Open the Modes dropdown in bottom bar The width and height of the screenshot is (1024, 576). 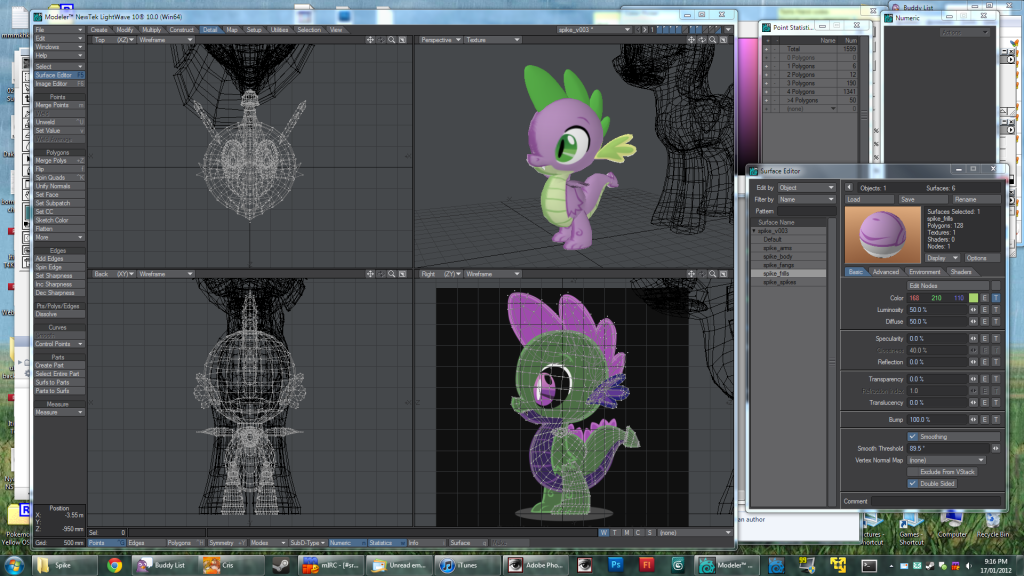coord(268,543)
